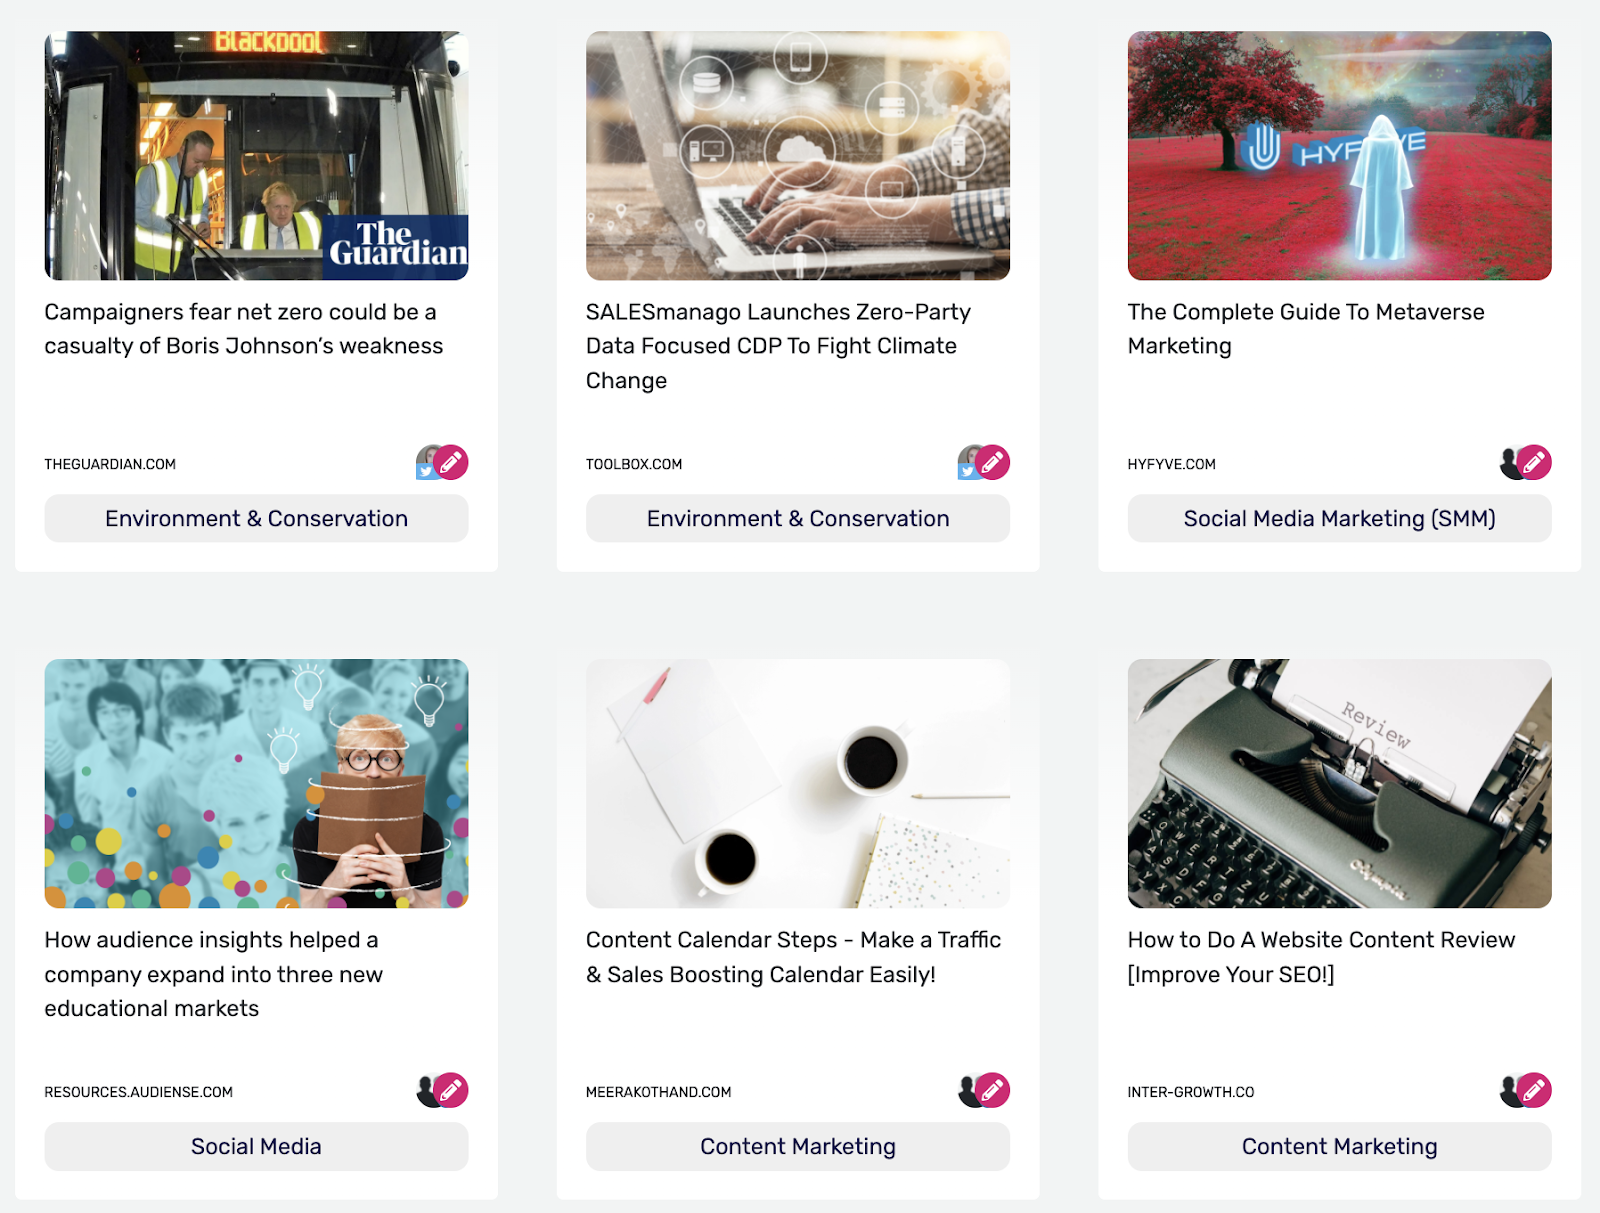The width and height of the screenshot is (1600, 1213).
Task: Open the audience crowd lightbulbs thumbnail
Action: [256, 783]
